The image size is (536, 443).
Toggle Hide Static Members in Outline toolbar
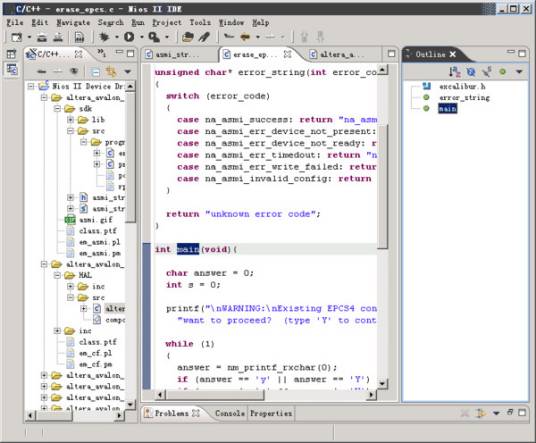coord(486,71)
